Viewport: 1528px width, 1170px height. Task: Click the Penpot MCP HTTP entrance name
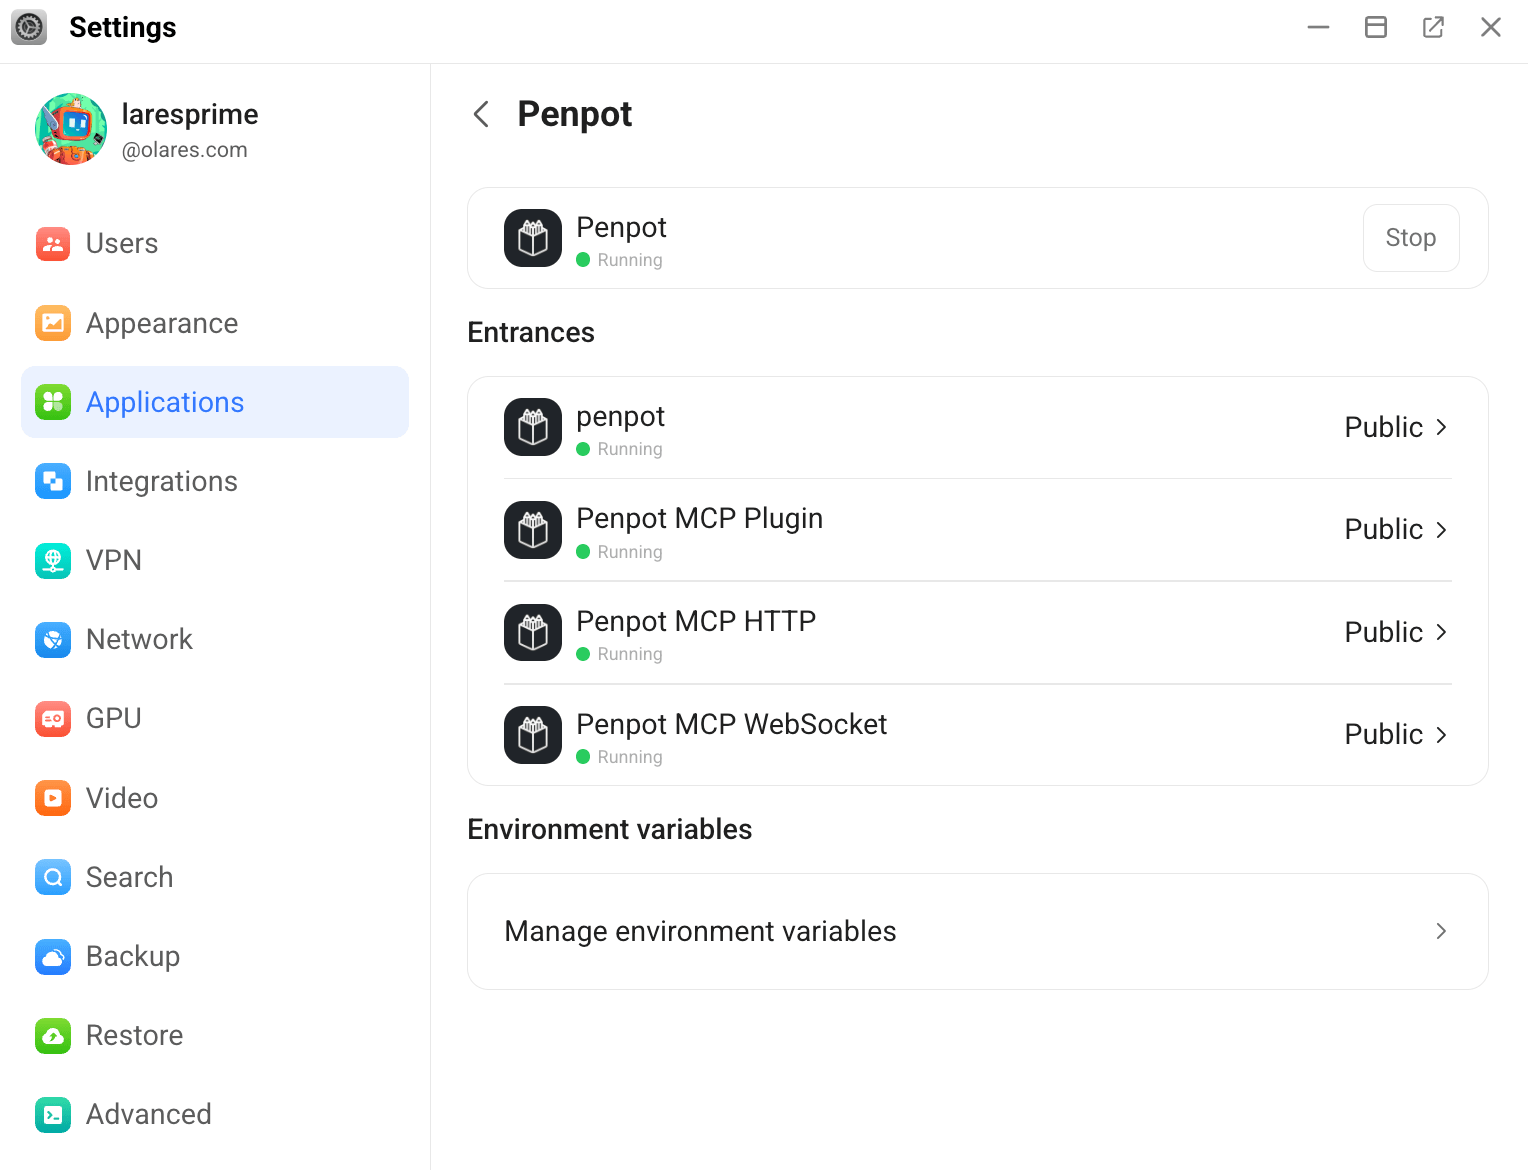(696, 621)
